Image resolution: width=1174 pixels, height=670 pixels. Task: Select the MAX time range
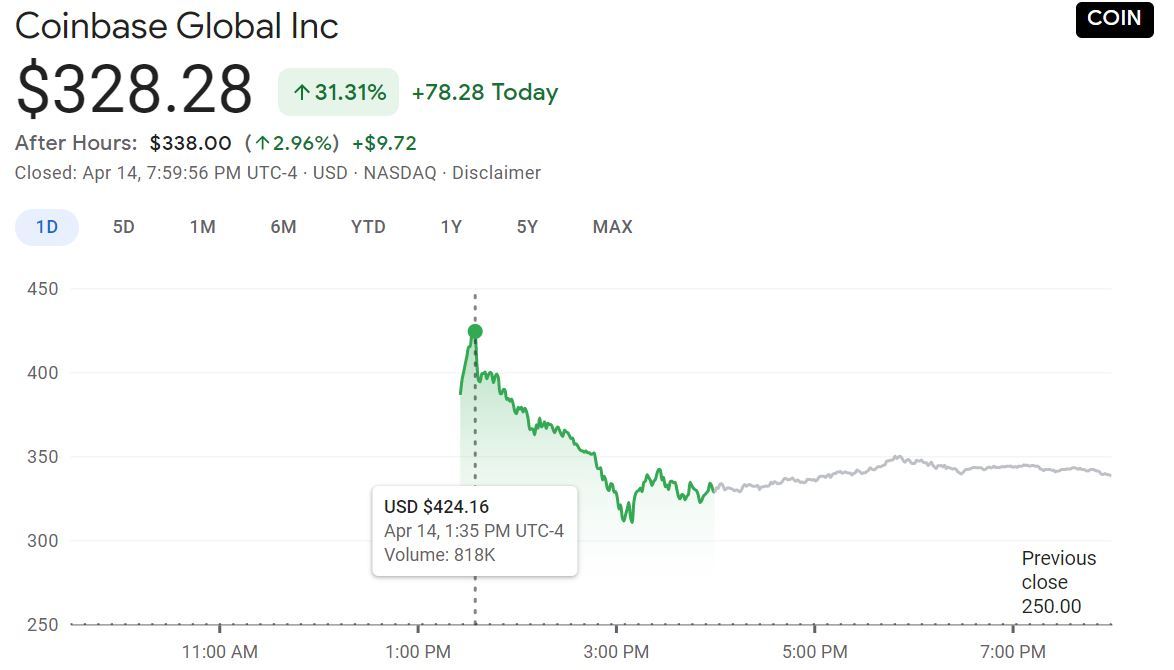[612, 227]
